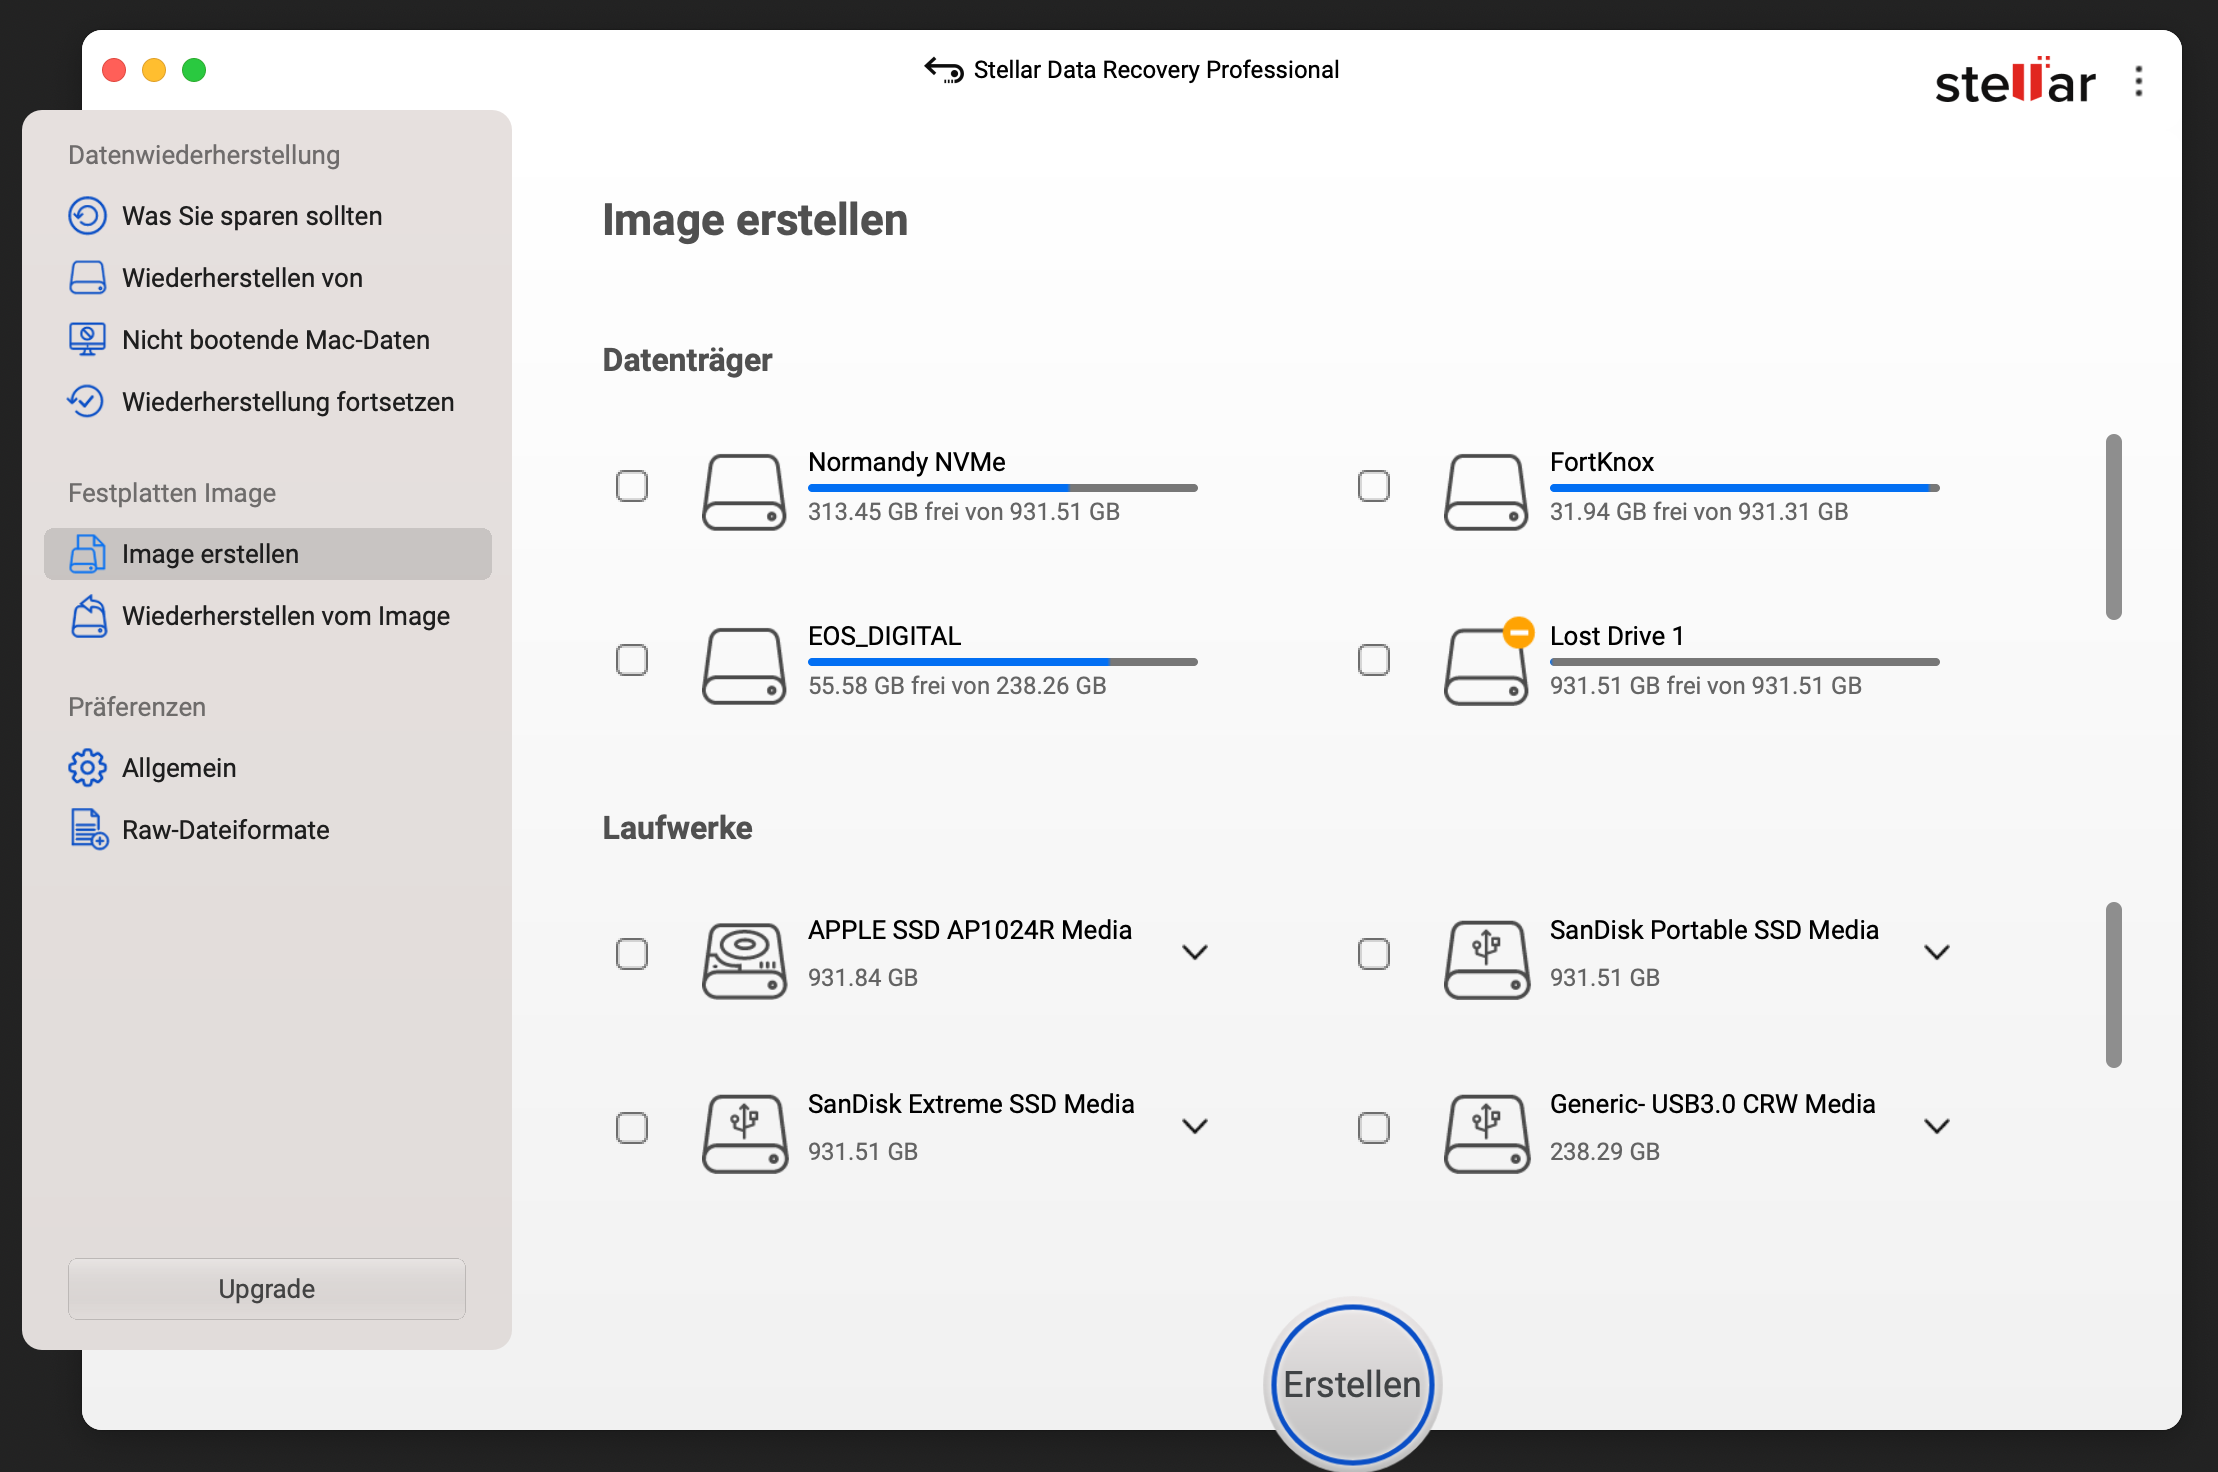
Task: Click '31.94 GB frei von 931.31 GB' text
Action: pos(1699,512)
